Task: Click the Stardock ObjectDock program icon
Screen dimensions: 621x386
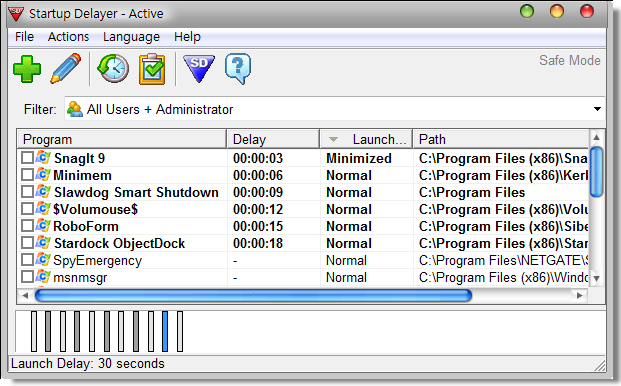Action: (43, 243)
